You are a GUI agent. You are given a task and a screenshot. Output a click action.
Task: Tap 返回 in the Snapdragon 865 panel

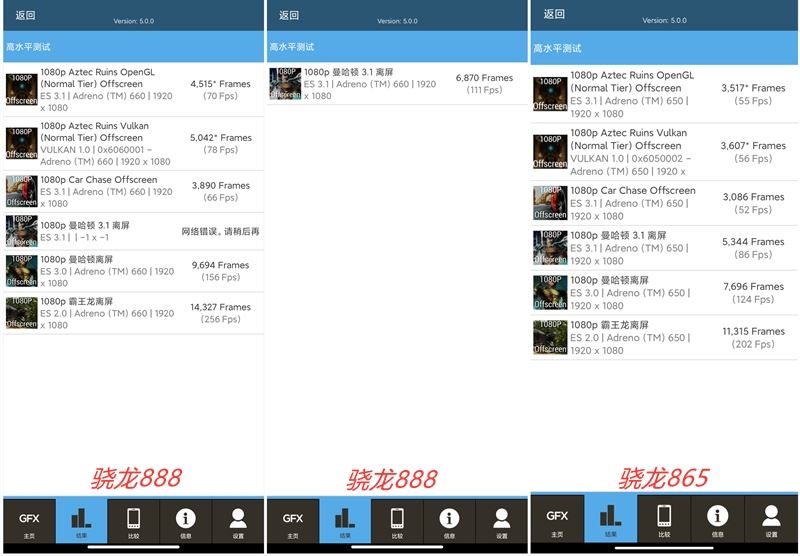[x=554, y=14]
